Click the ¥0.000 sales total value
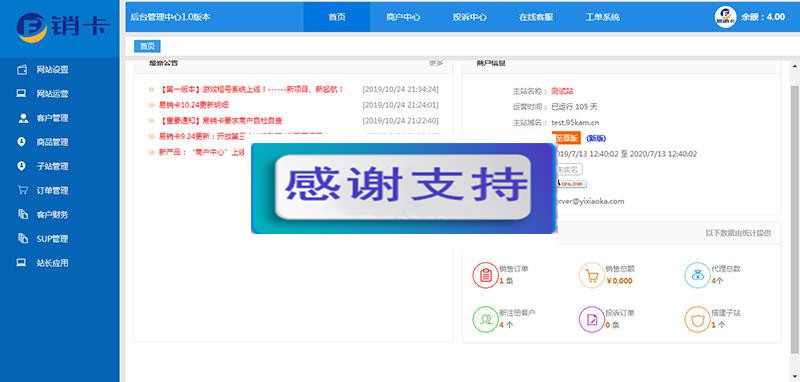Image resolution: width=800 pixels, height=382 pixels. (619, 281)
